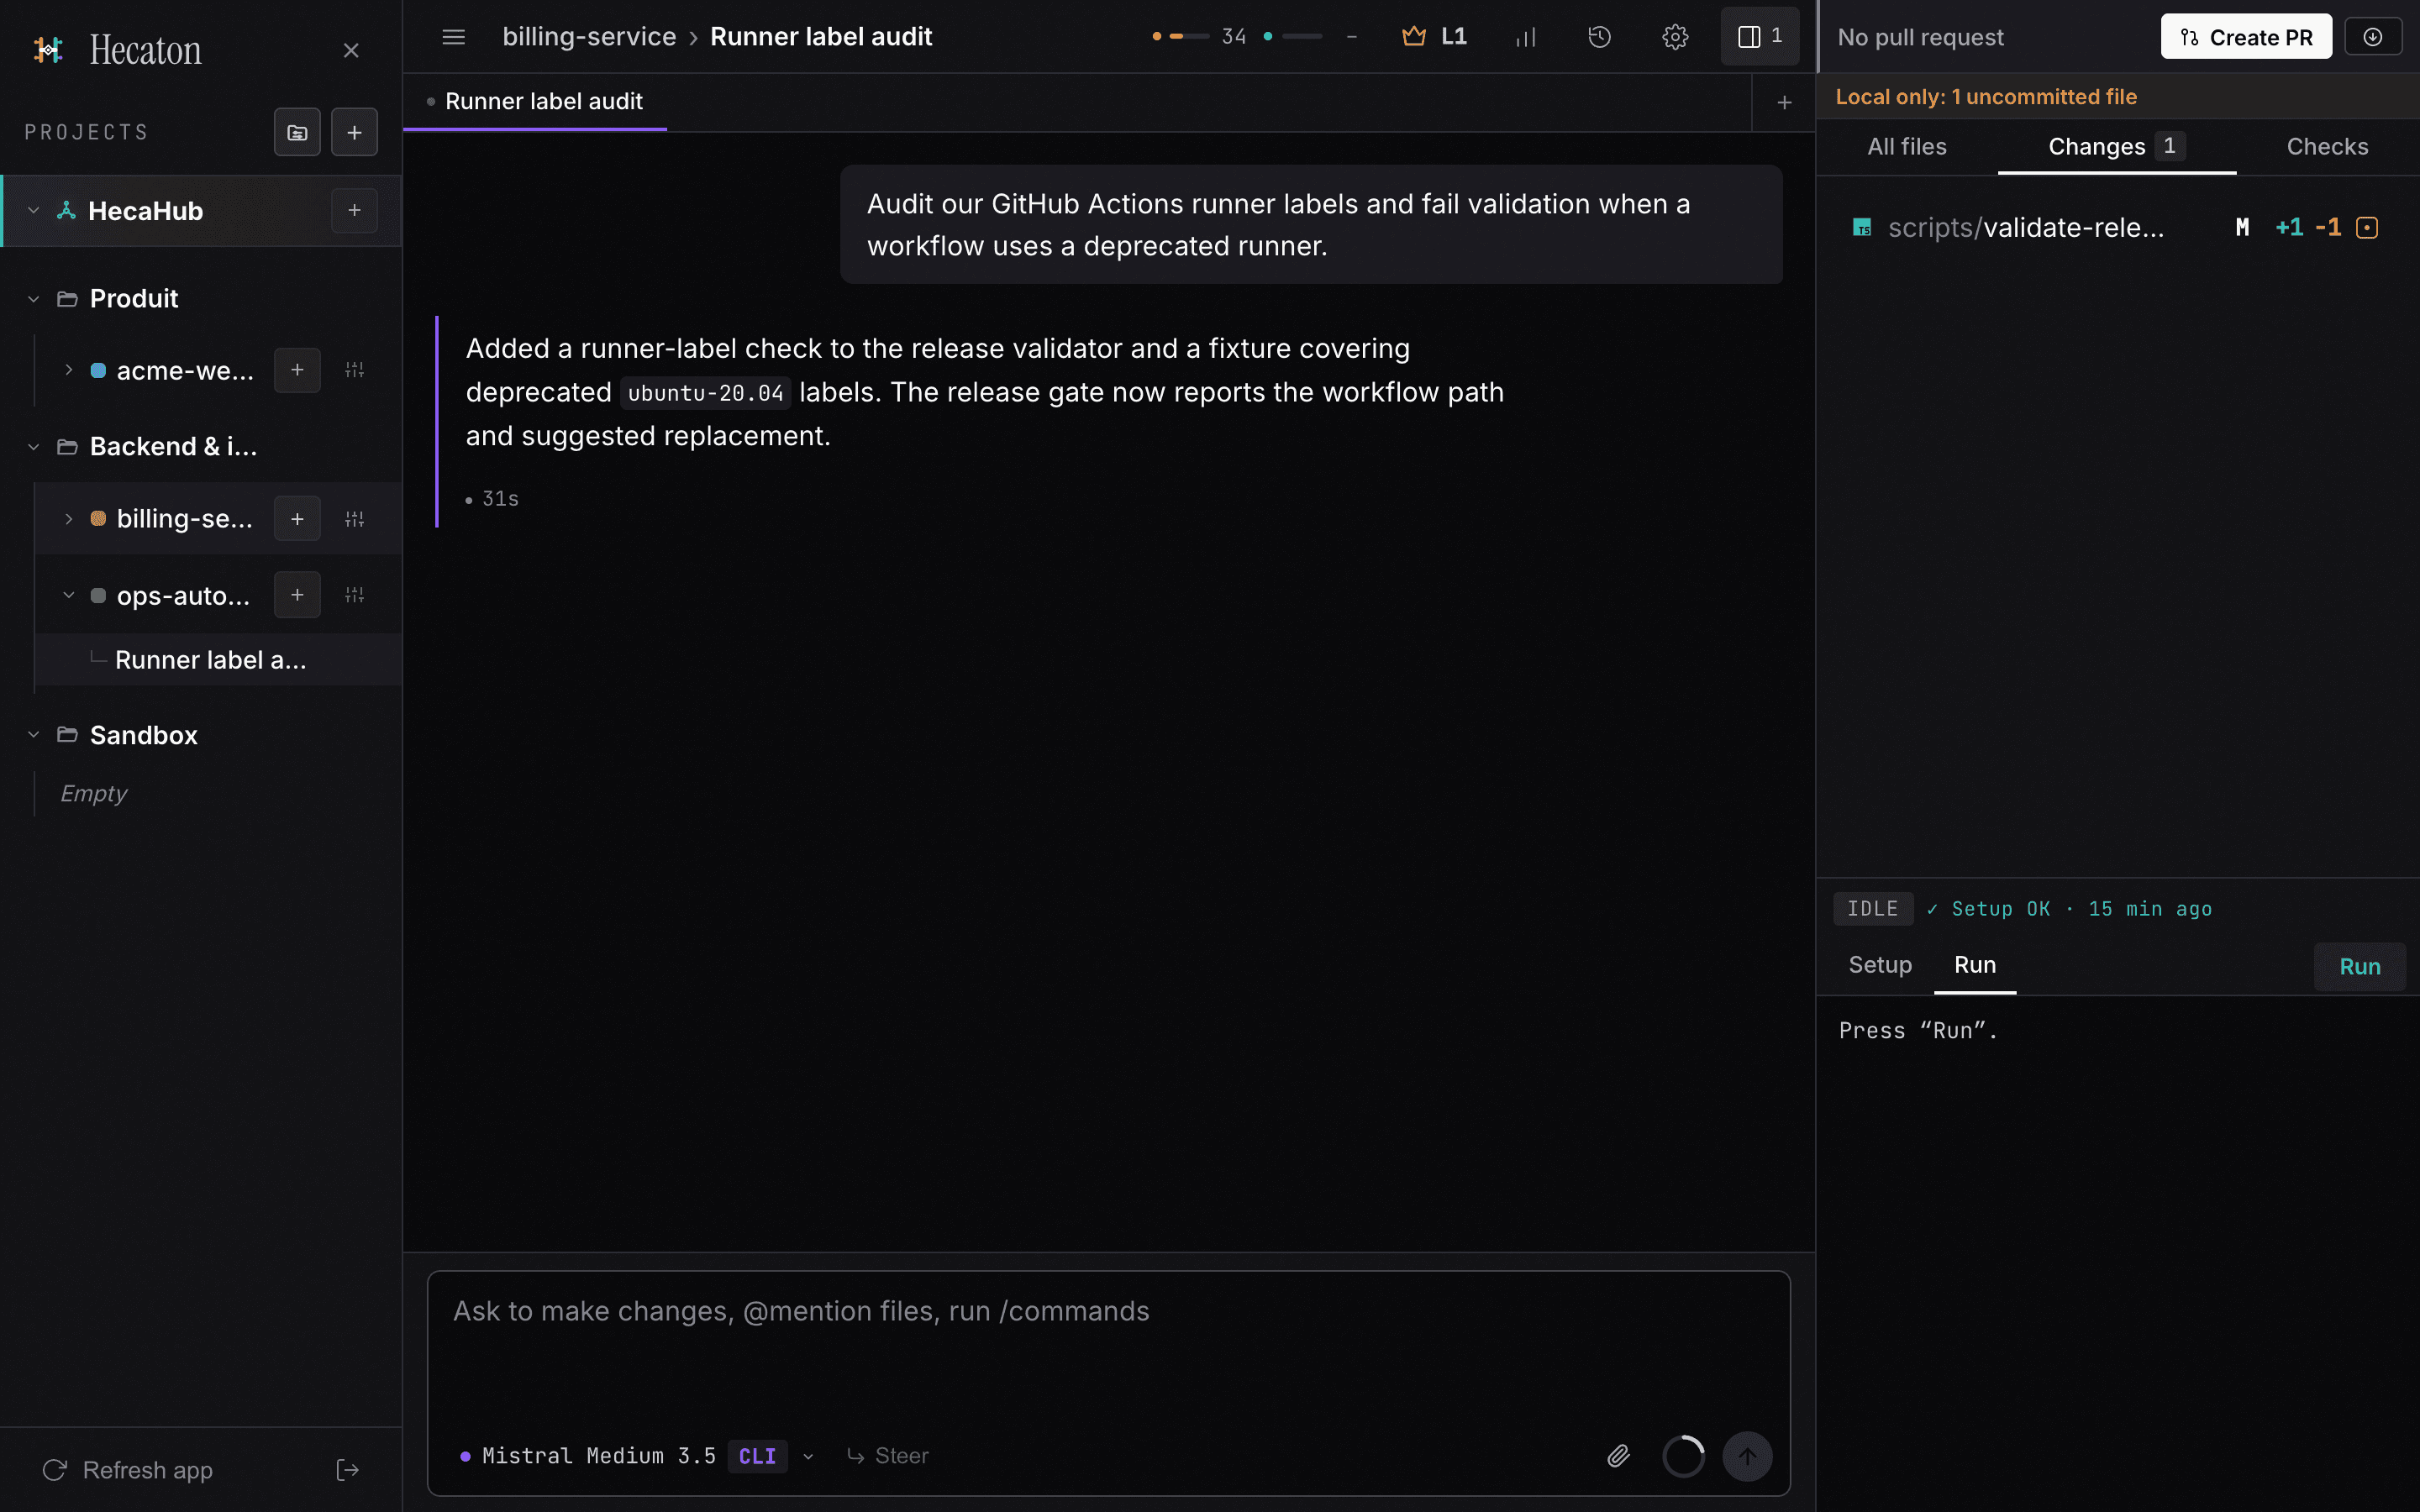Click the download arrow icon button
The width and height of the screenshot is (2420, 1512).
(x=2372, y=37)
